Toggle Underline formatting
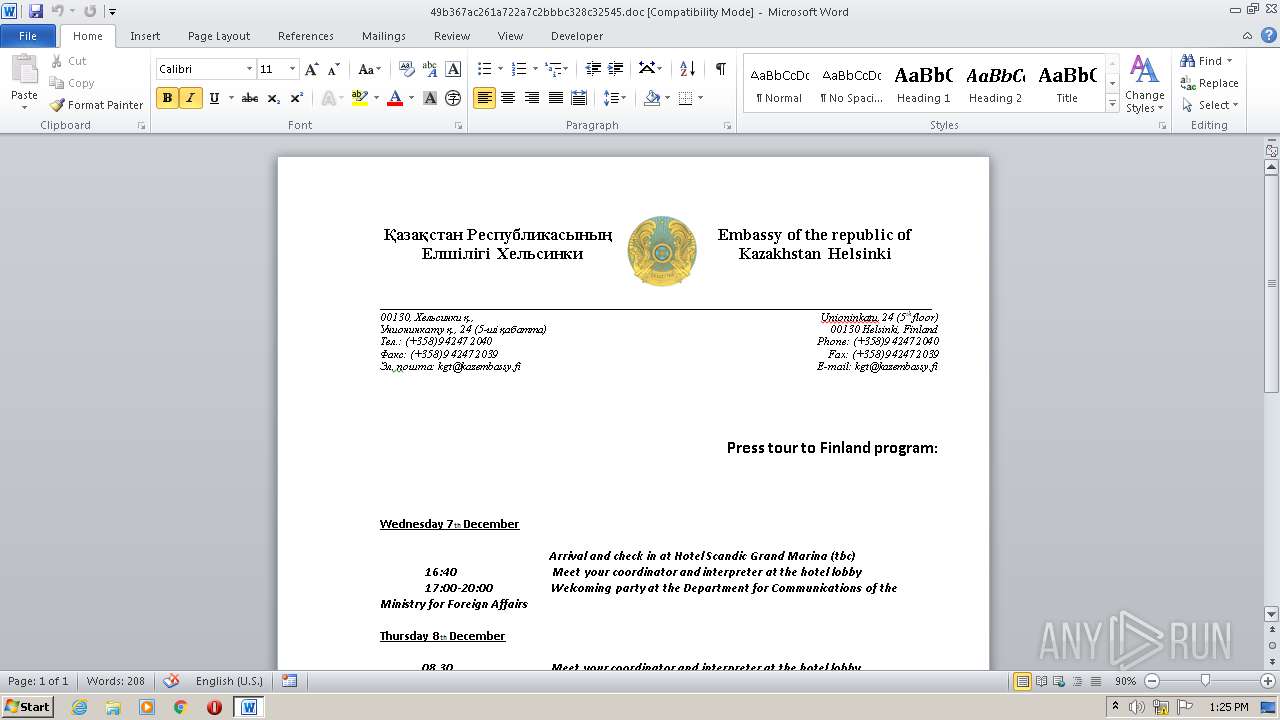Screen dimensions: 1280x720 click(x=213, y=98)
